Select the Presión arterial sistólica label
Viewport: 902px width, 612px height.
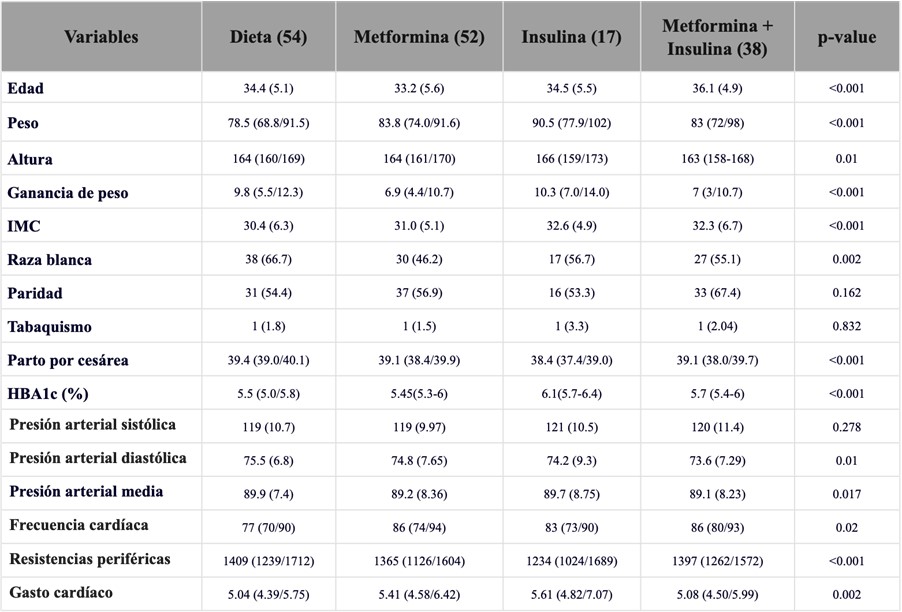(93, 424)
